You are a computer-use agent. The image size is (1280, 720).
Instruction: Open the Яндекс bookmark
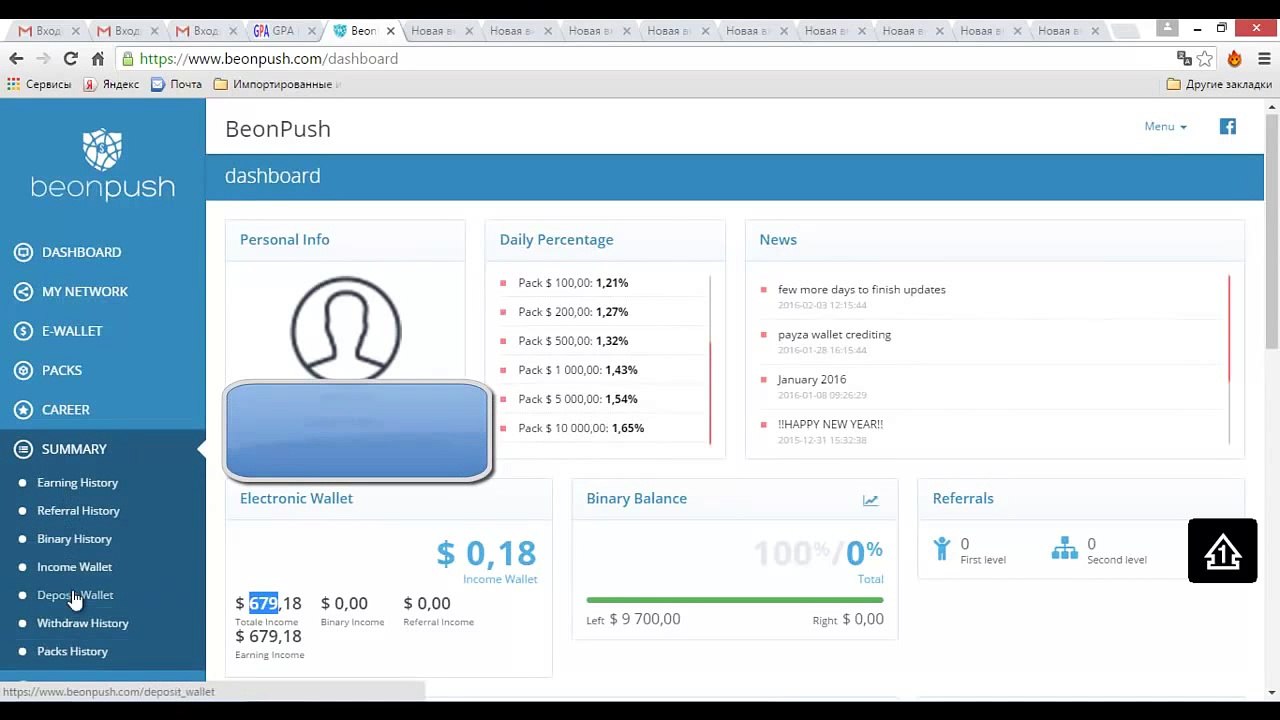coord(111,85)
